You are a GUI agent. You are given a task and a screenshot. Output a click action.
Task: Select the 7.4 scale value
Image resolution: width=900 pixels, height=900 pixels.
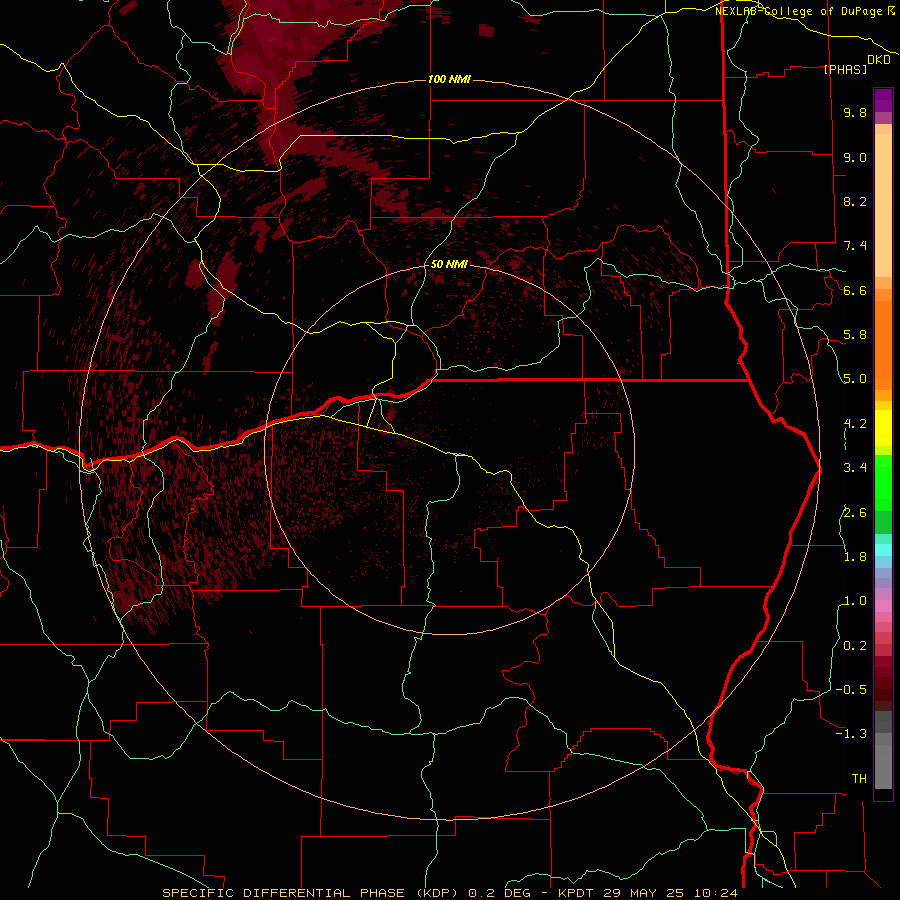(x=855, y=246)
